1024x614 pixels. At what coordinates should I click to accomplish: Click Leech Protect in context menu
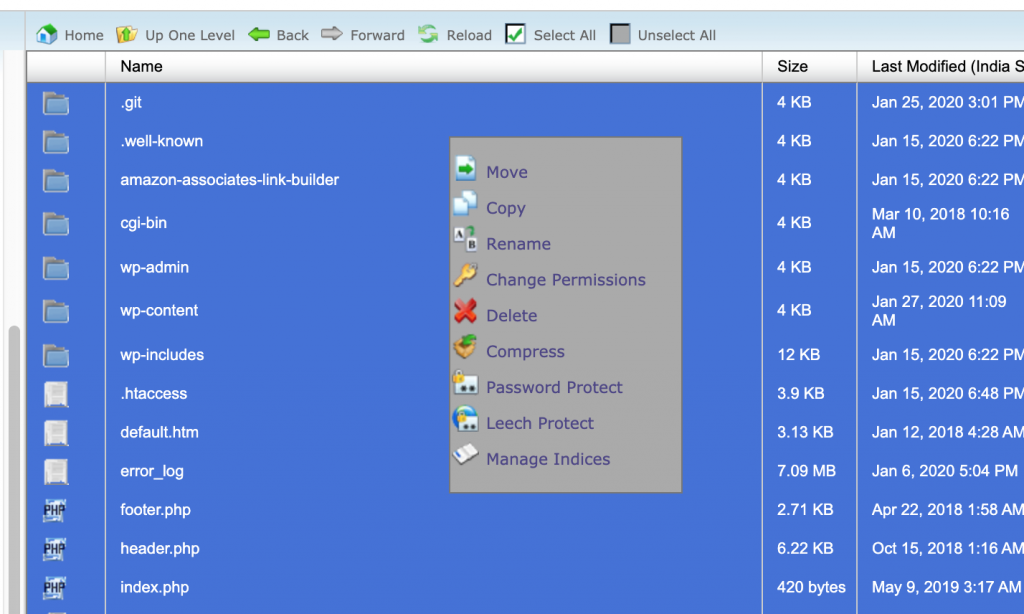click(539, 423)
